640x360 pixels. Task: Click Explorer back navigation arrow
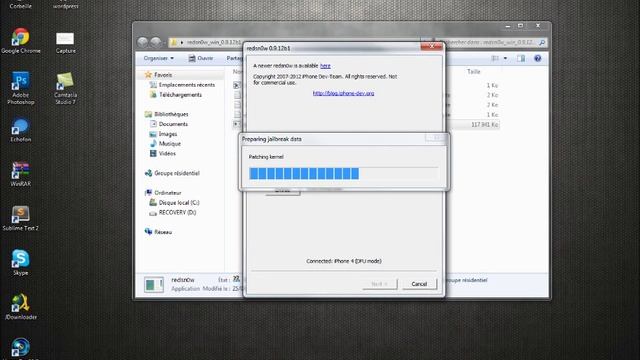(x=142, y=42)
